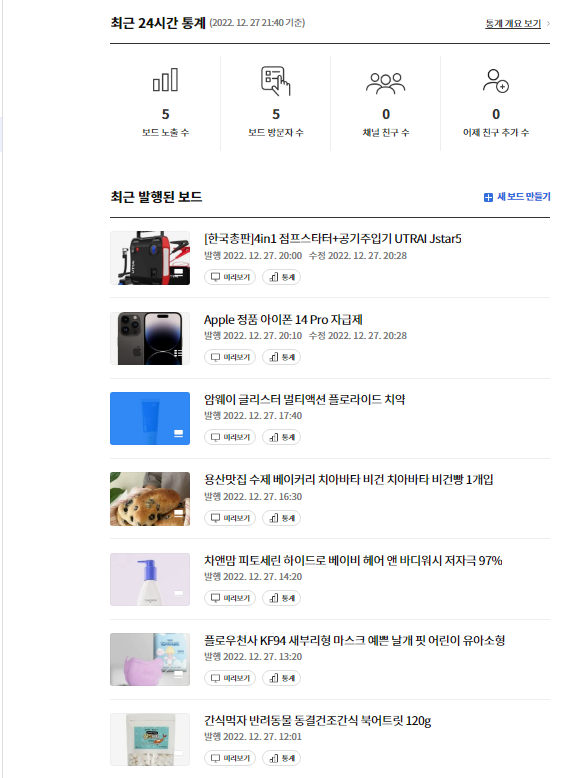Open the iPhone 14 Pro thumbnail

pyautogui.click(x=150, y=338)
